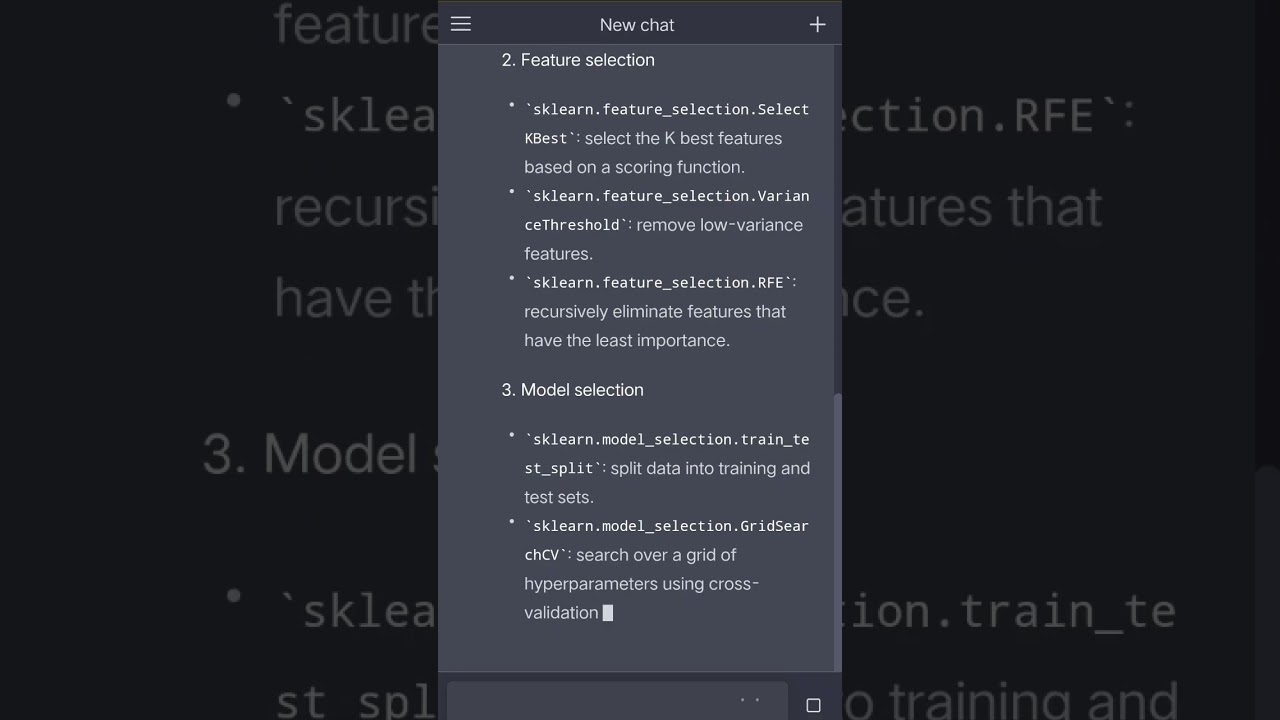The height and width of the screenshot is (720, 1280).
Task: Click the 'New chat' header title
Action: coord(637,25)
